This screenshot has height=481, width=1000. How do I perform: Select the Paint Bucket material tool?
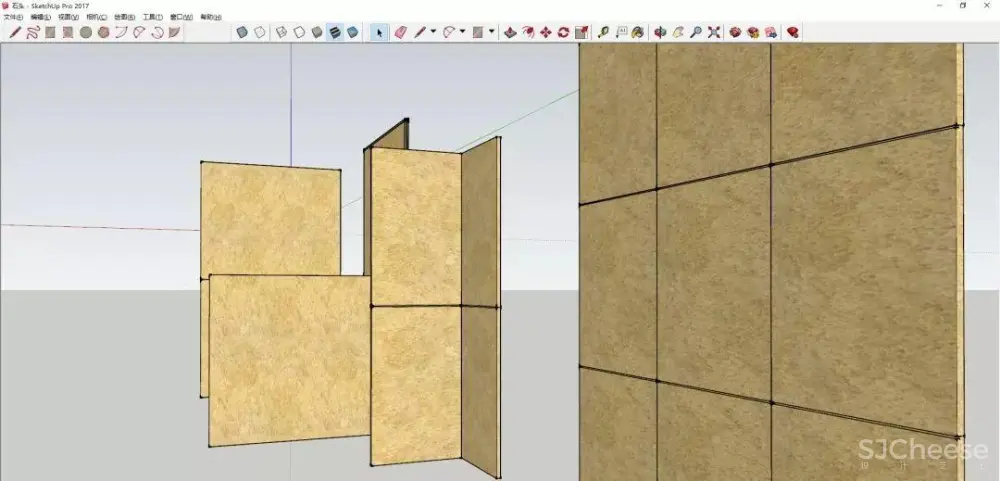(x=637, y=32)
